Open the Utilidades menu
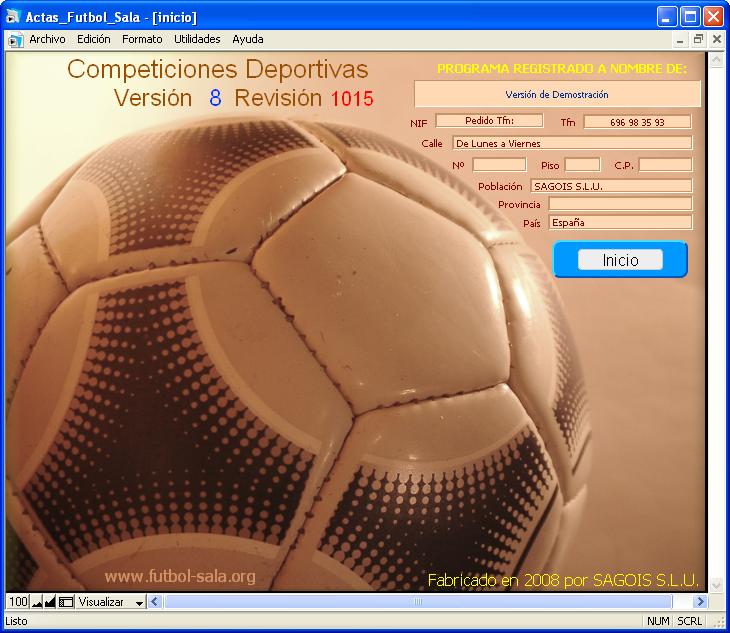This screenshot has width=730, height=633. (x=197, y=39)
